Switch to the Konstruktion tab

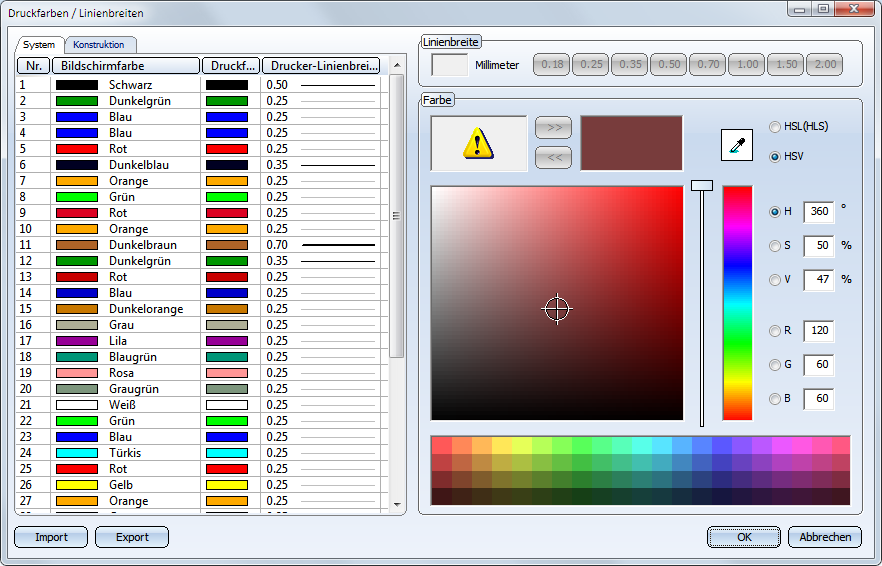(x=98, y=45)
